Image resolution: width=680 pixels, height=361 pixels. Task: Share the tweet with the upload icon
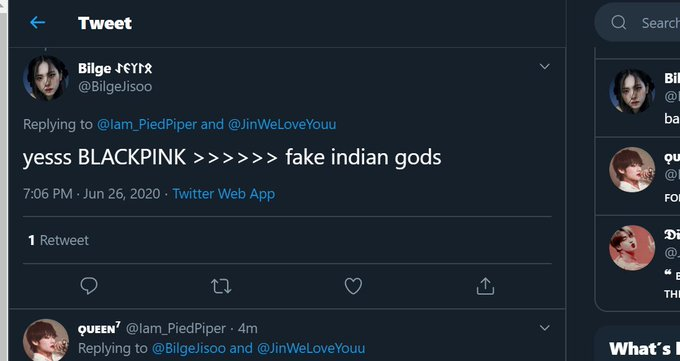coord(485,286)
